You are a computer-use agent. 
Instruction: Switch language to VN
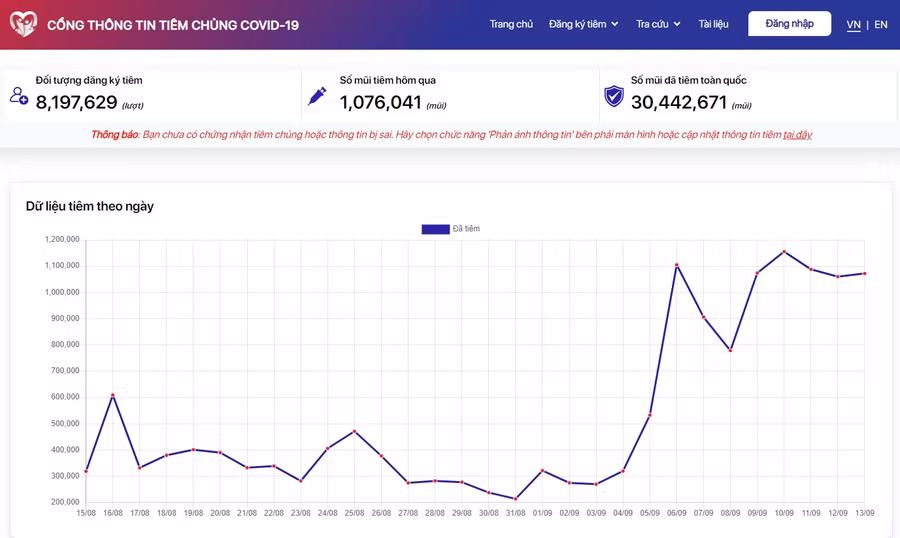[x=853, y=25]
